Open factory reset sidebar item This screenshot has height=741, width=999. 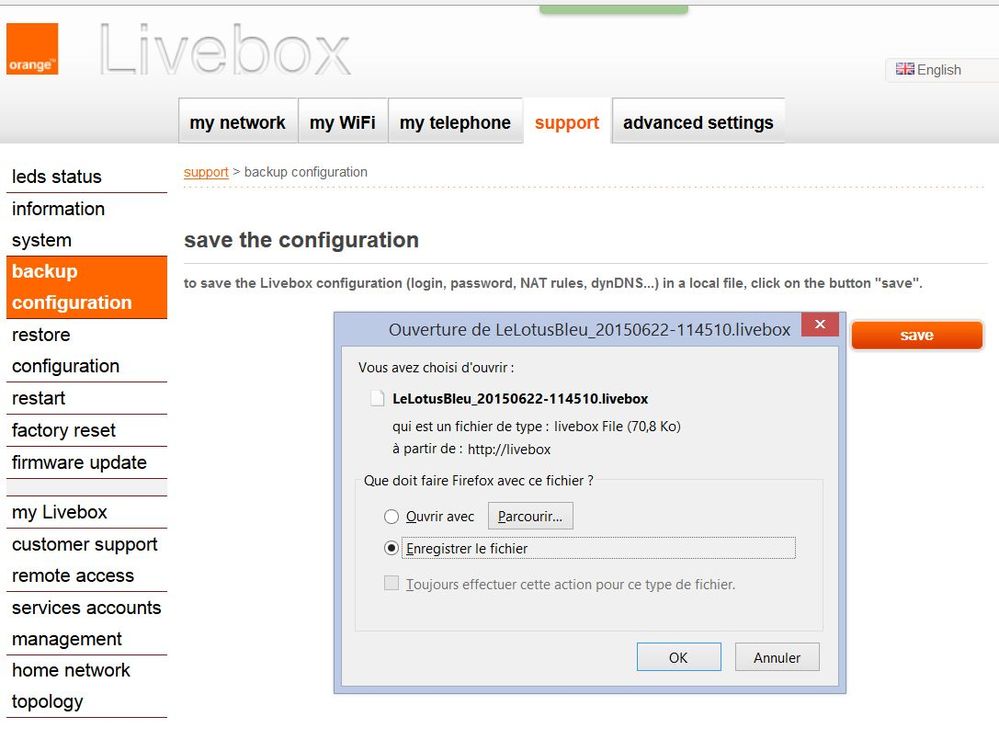point(86,430)
